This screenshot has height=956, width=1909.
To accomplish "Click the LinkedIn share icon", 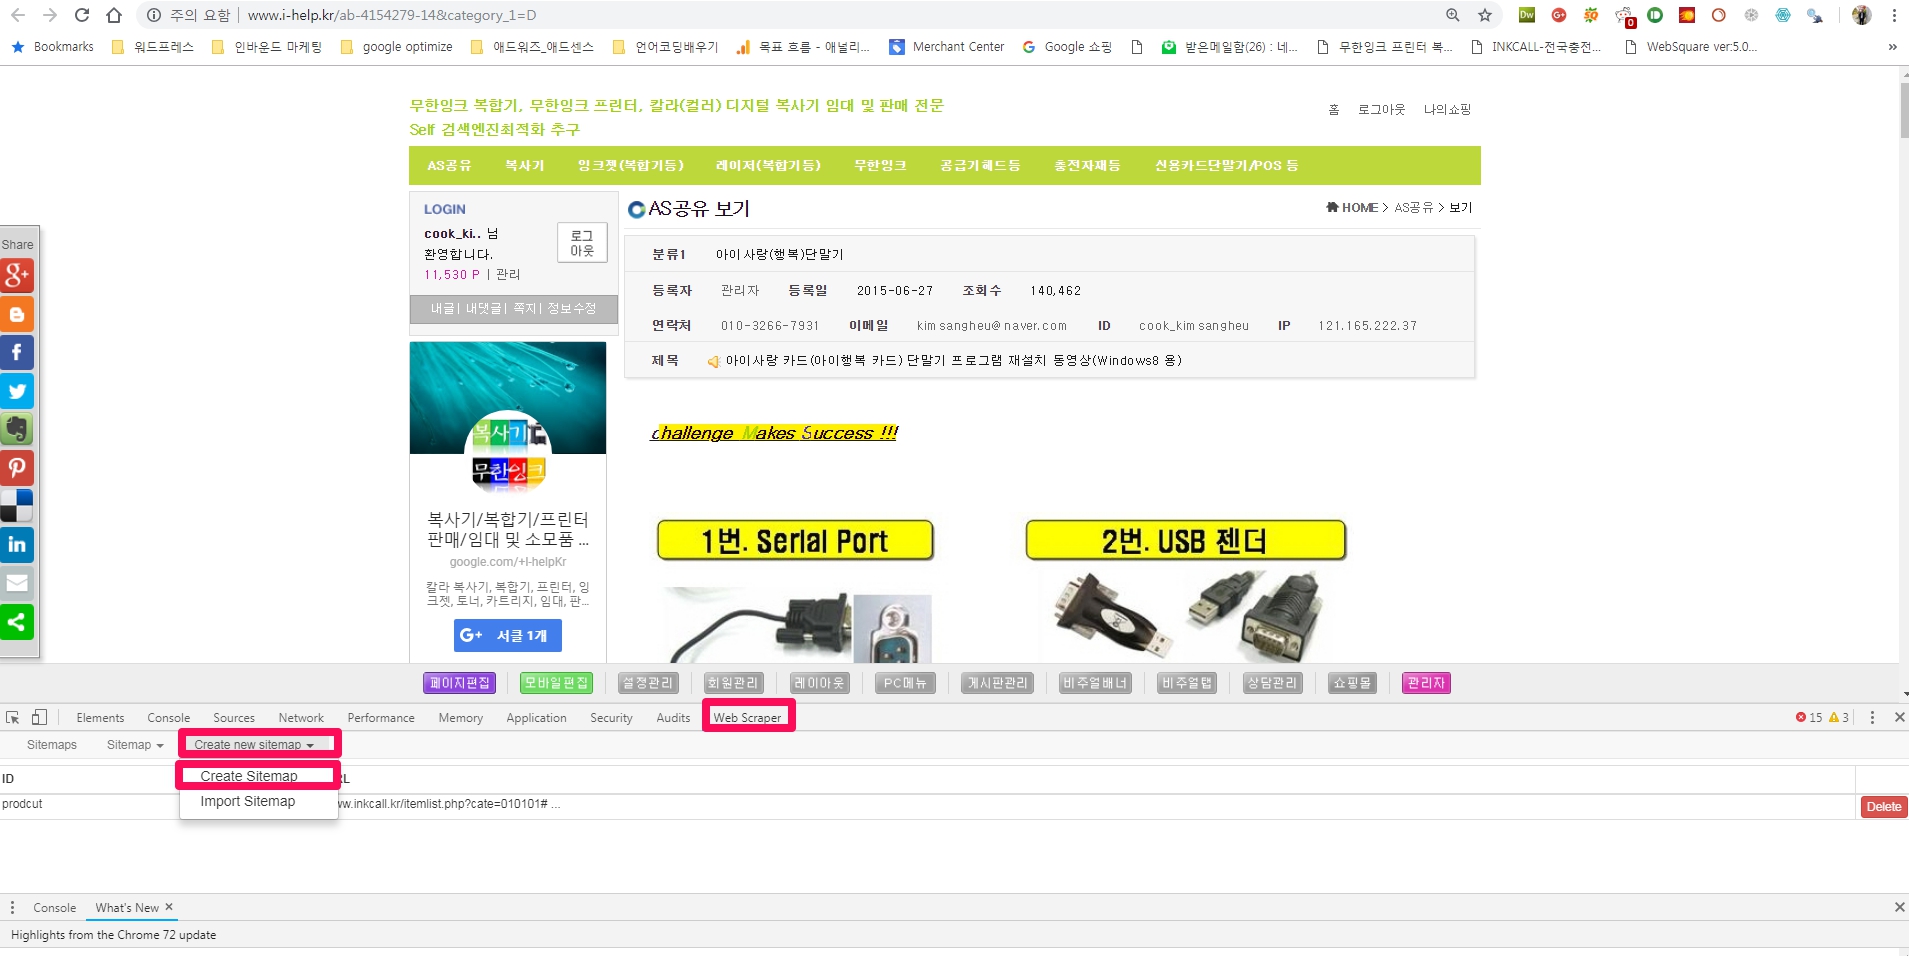I will tap(17, 545).
